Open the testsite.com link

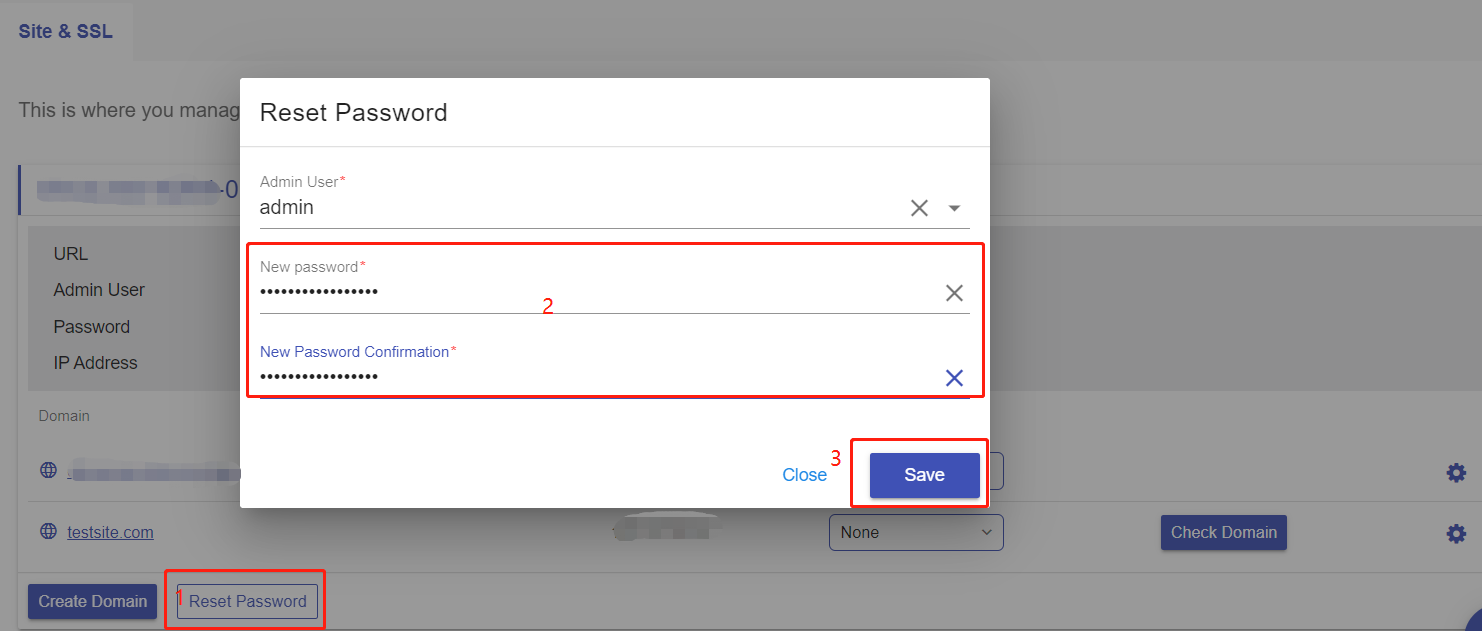click(x=110, y=532)
